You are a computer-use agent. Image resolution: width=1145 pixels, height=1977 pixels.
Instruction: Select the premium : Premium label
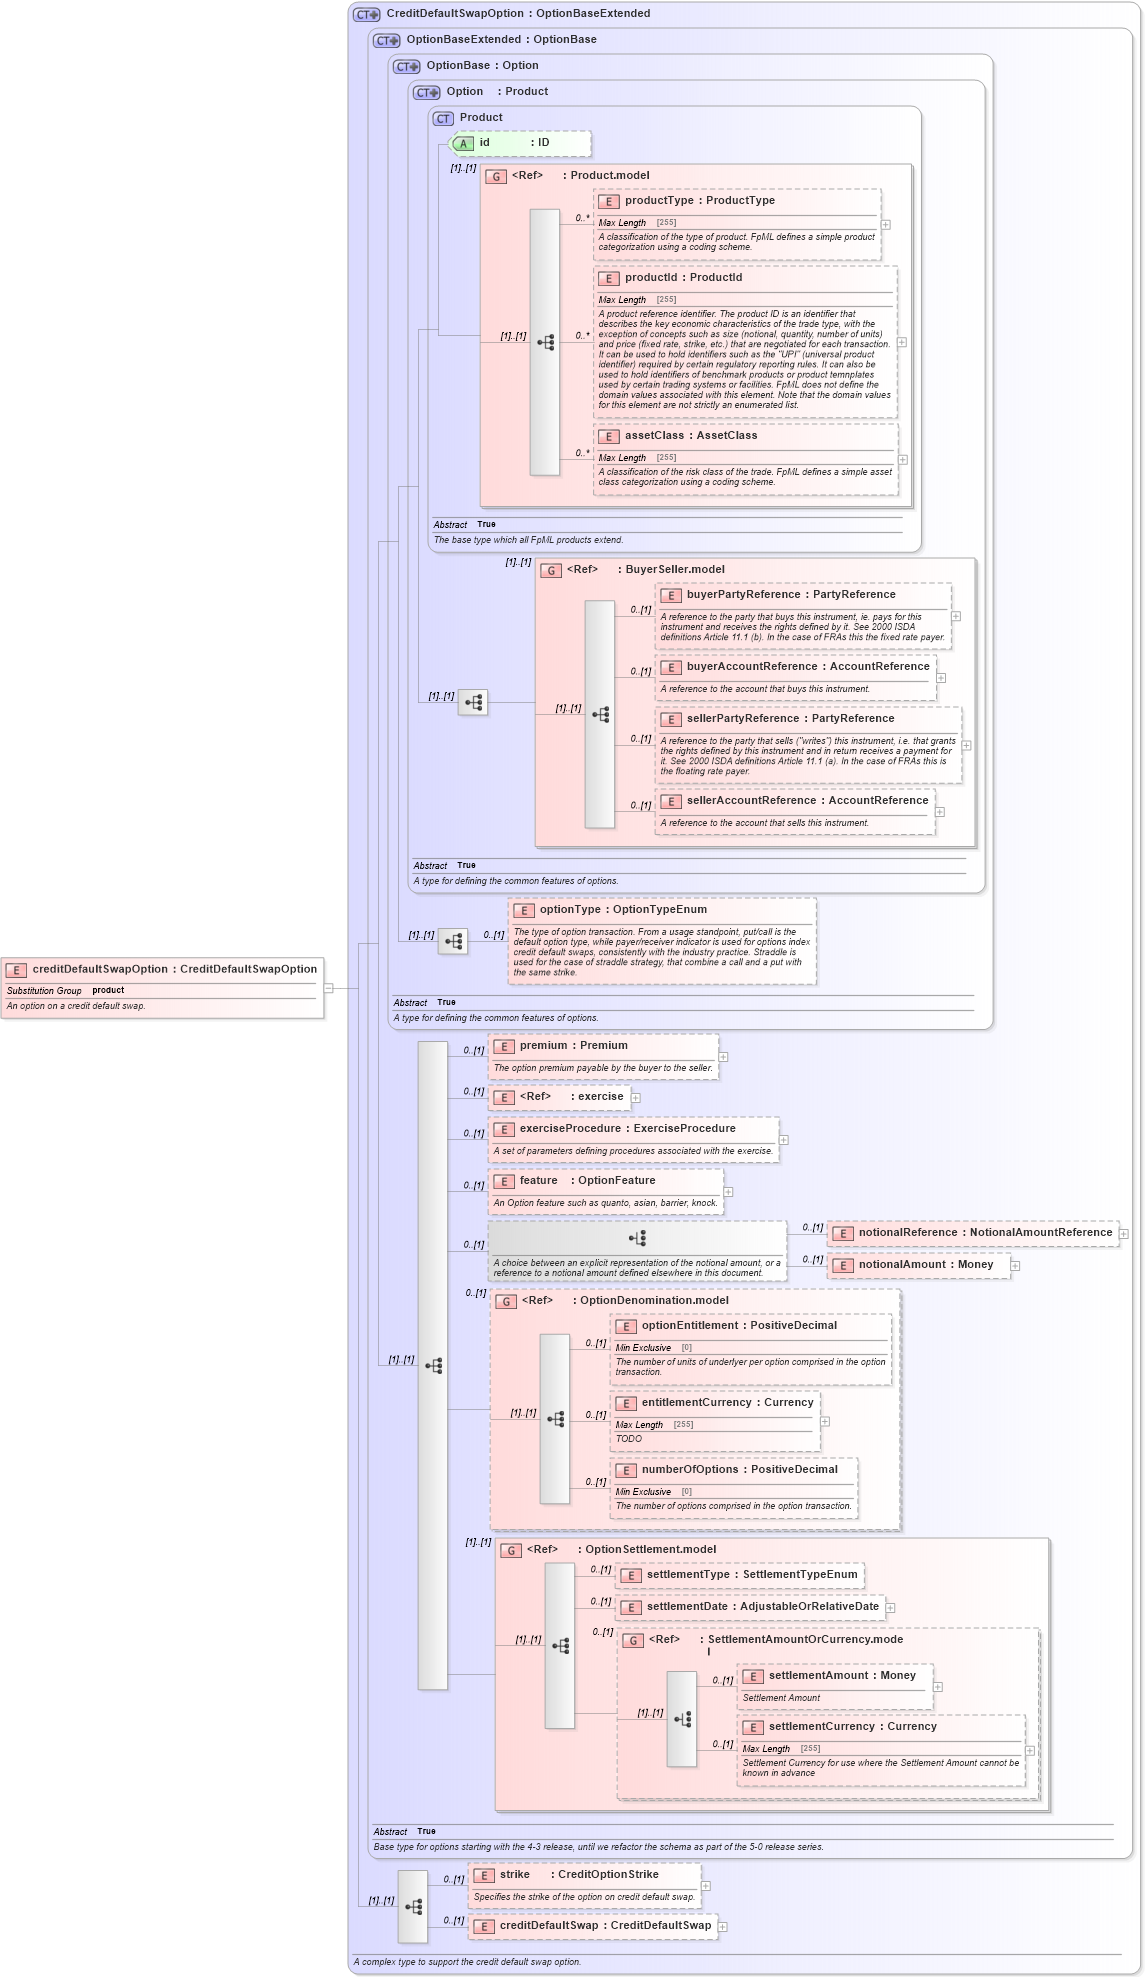(x=574, y=1046)
